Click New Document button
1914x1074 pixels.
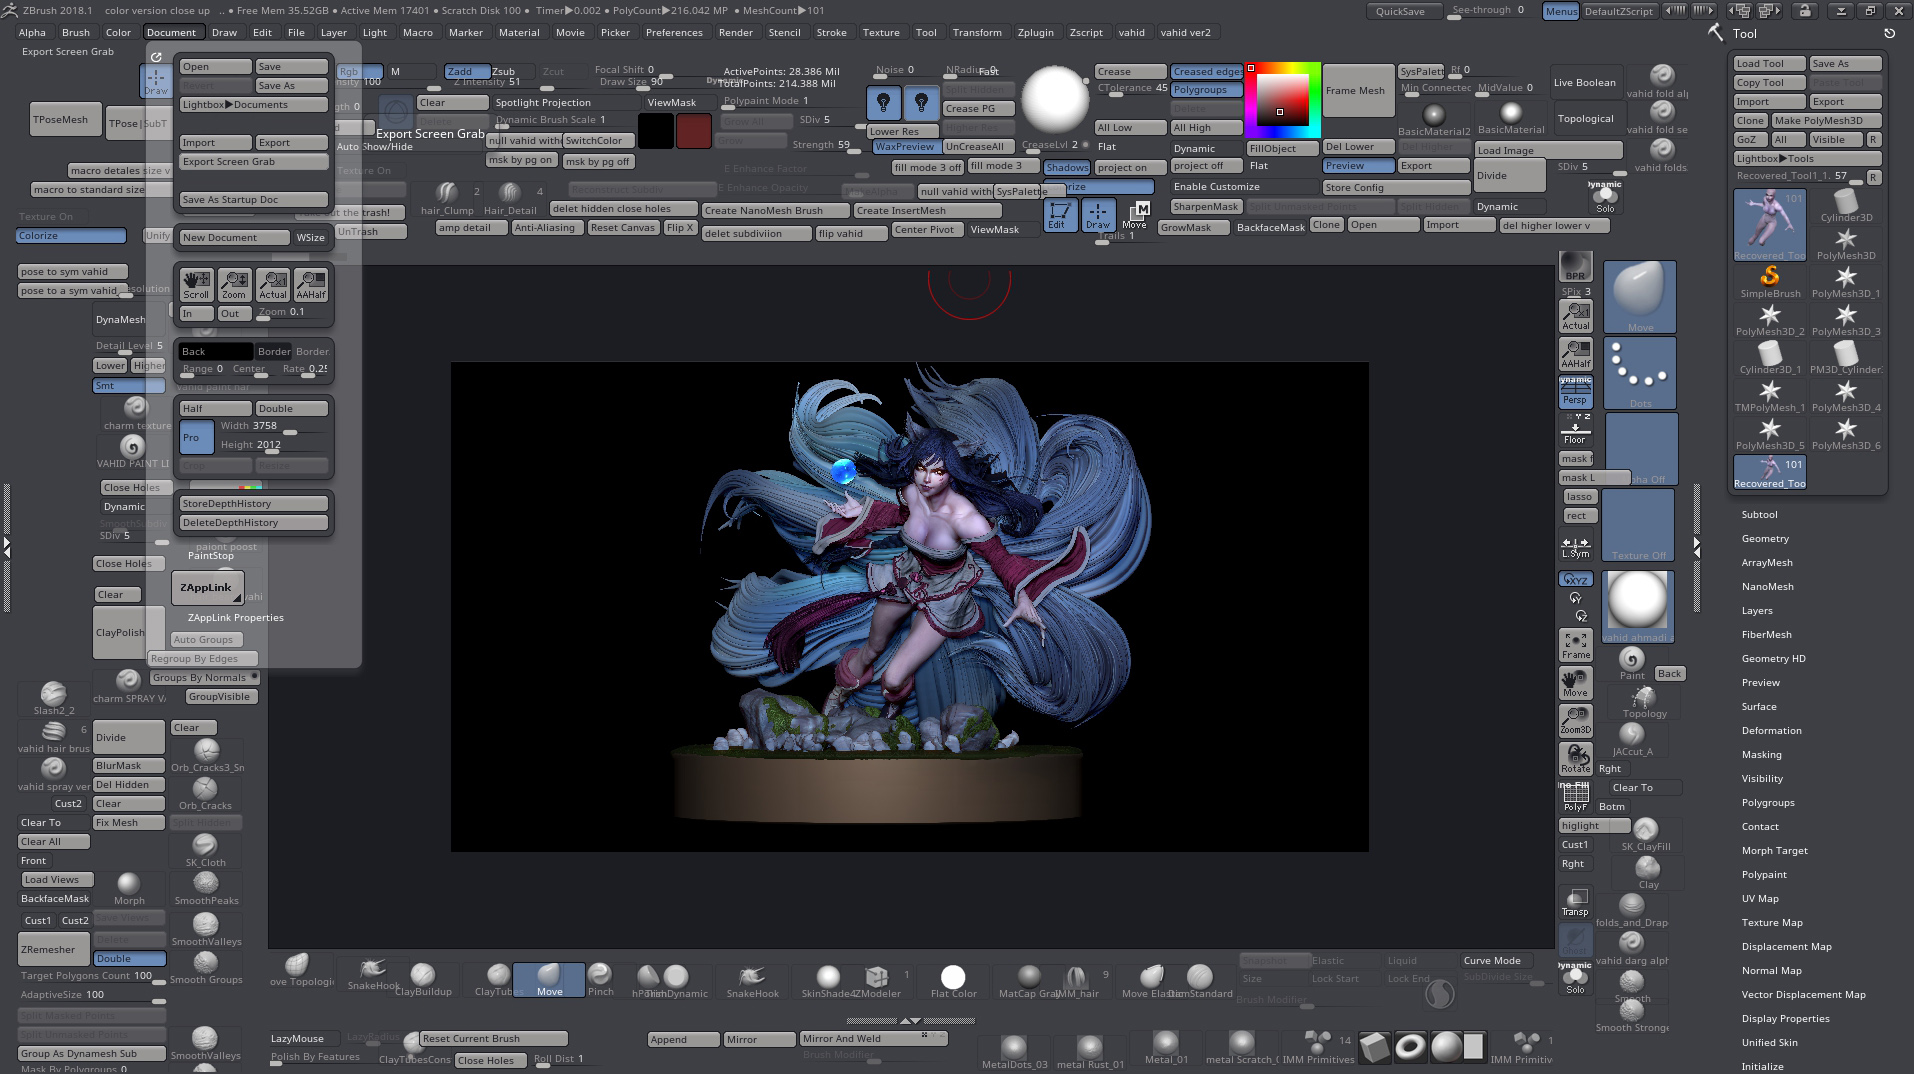[234, 238]
